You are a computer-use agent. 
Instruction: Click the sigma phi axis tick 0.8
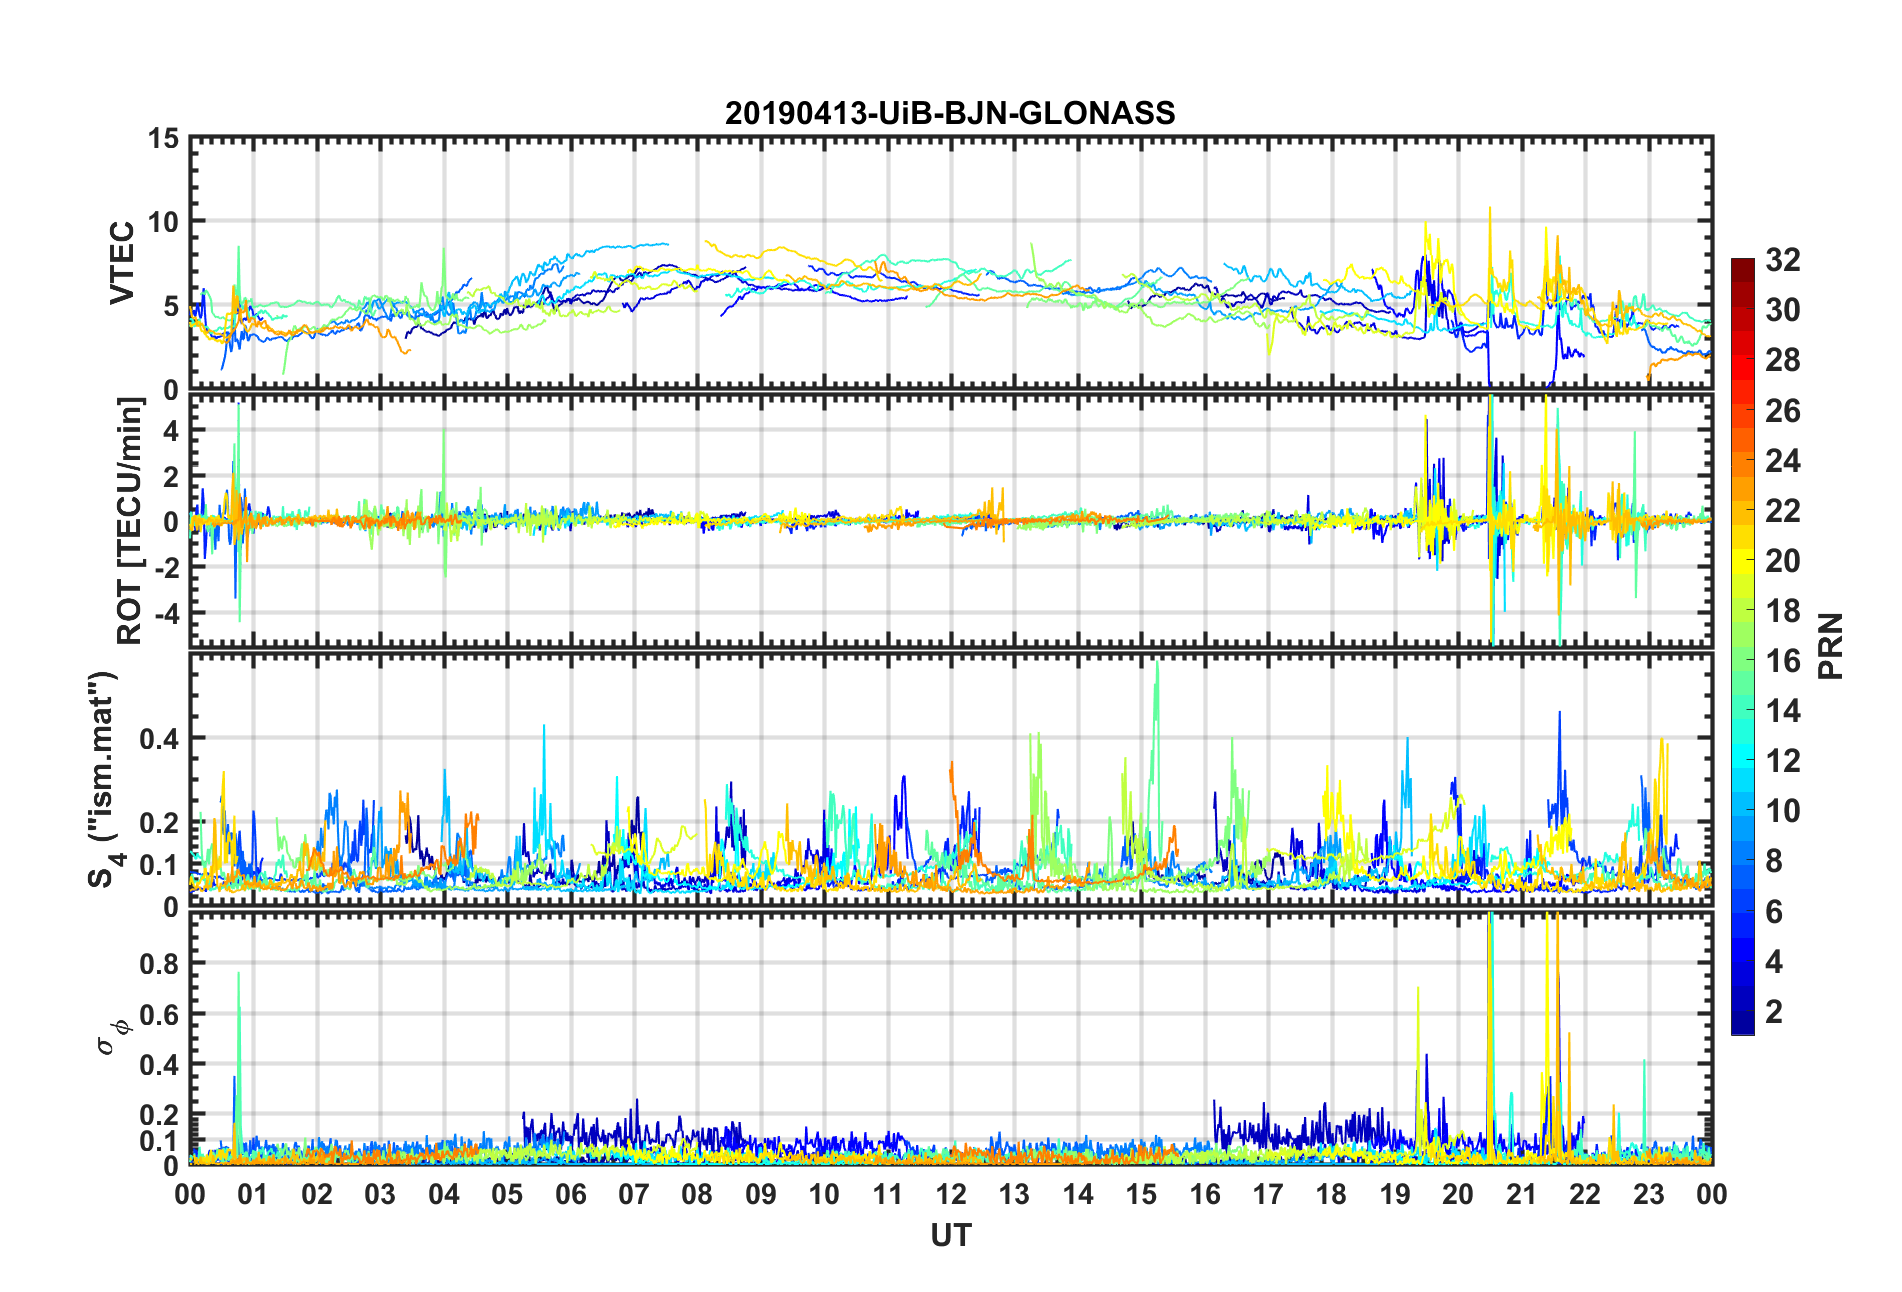159,964
